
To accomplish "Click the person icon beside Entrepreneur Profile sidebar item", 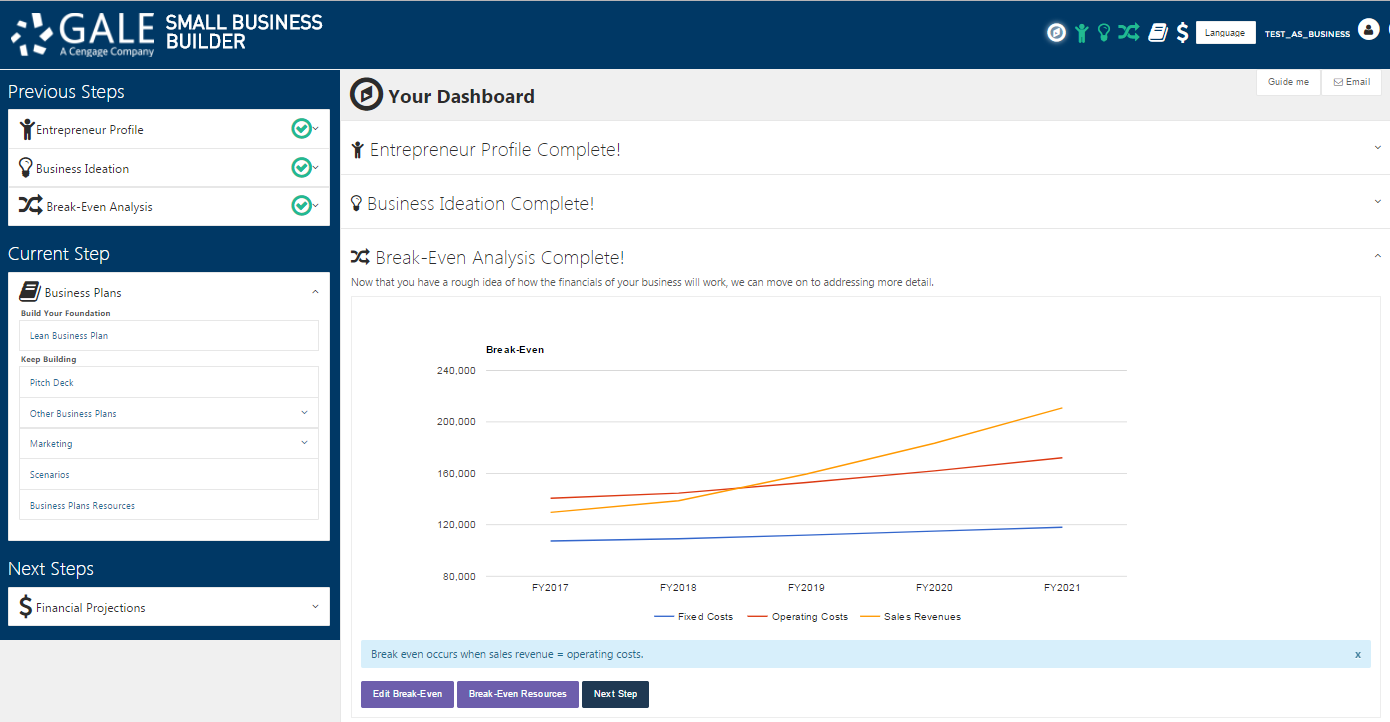I will 27,130.
